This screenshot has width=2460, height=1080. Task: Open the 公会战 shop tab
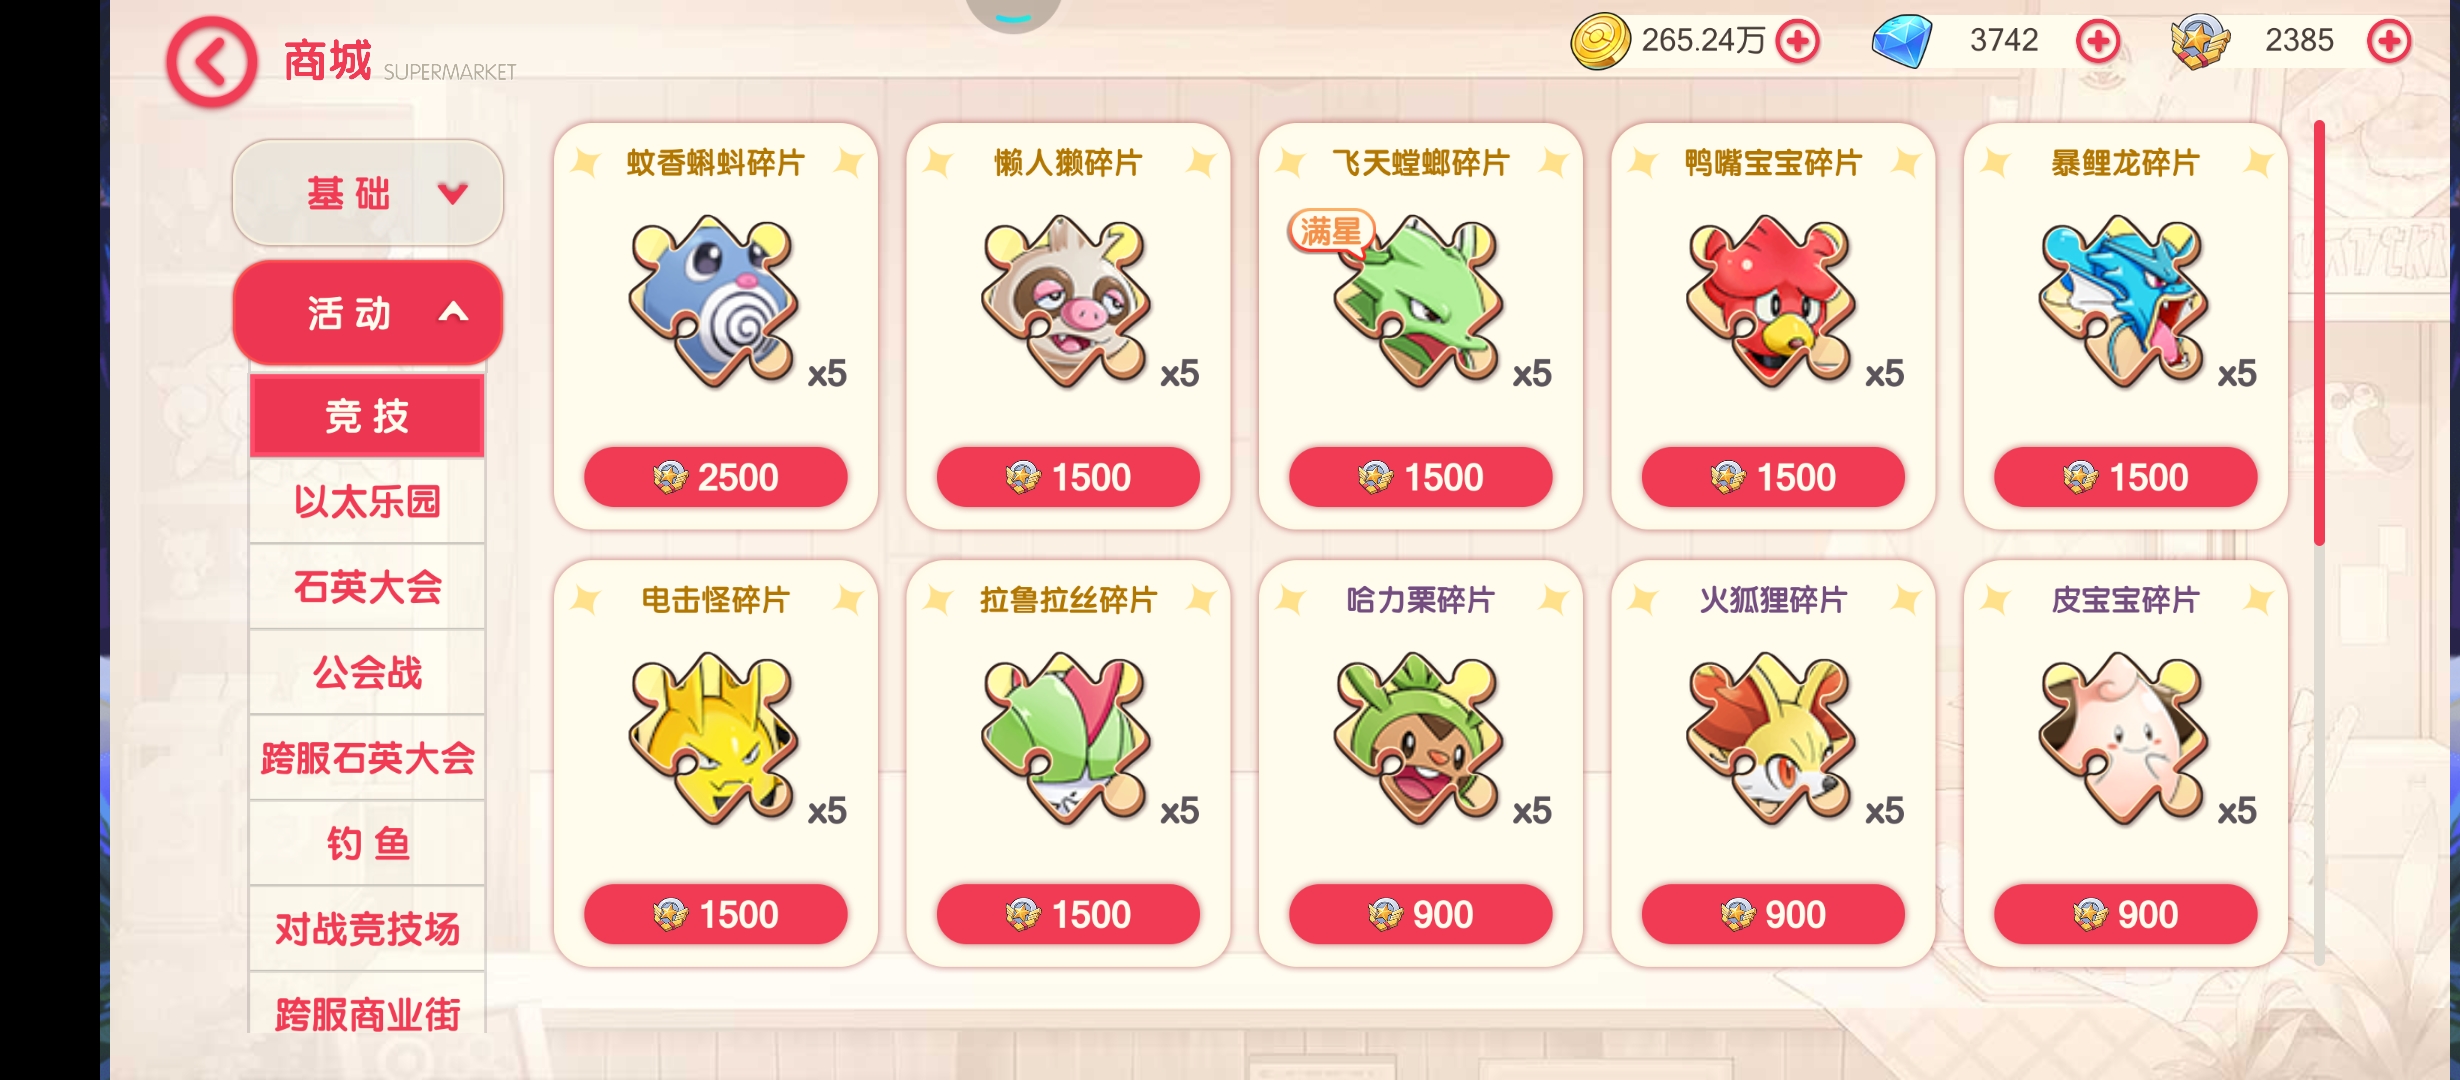pos(367,672)
